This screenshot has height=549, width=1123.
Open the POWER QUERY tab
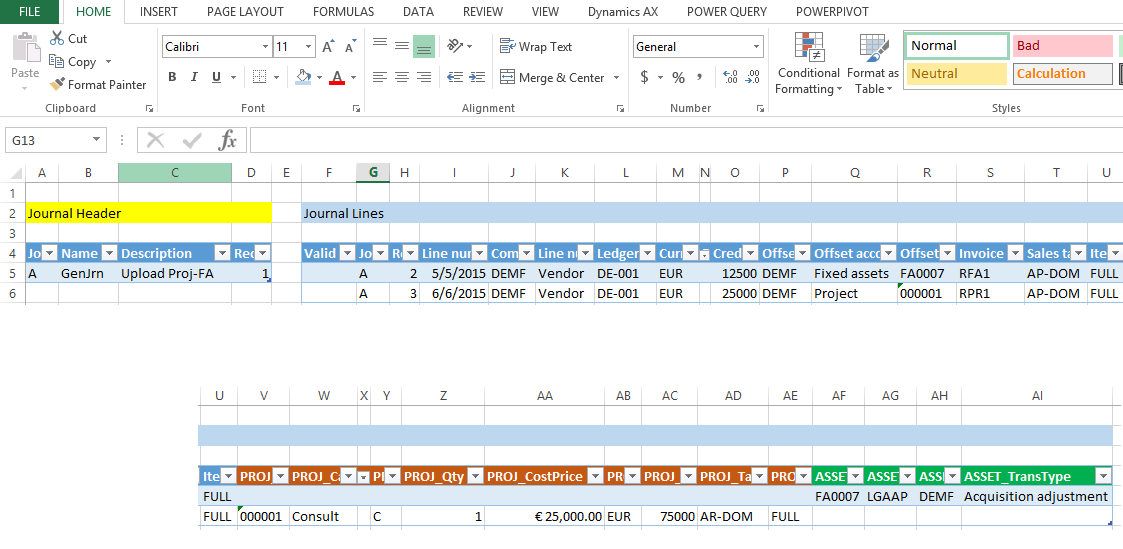click(x=726, y=12)
